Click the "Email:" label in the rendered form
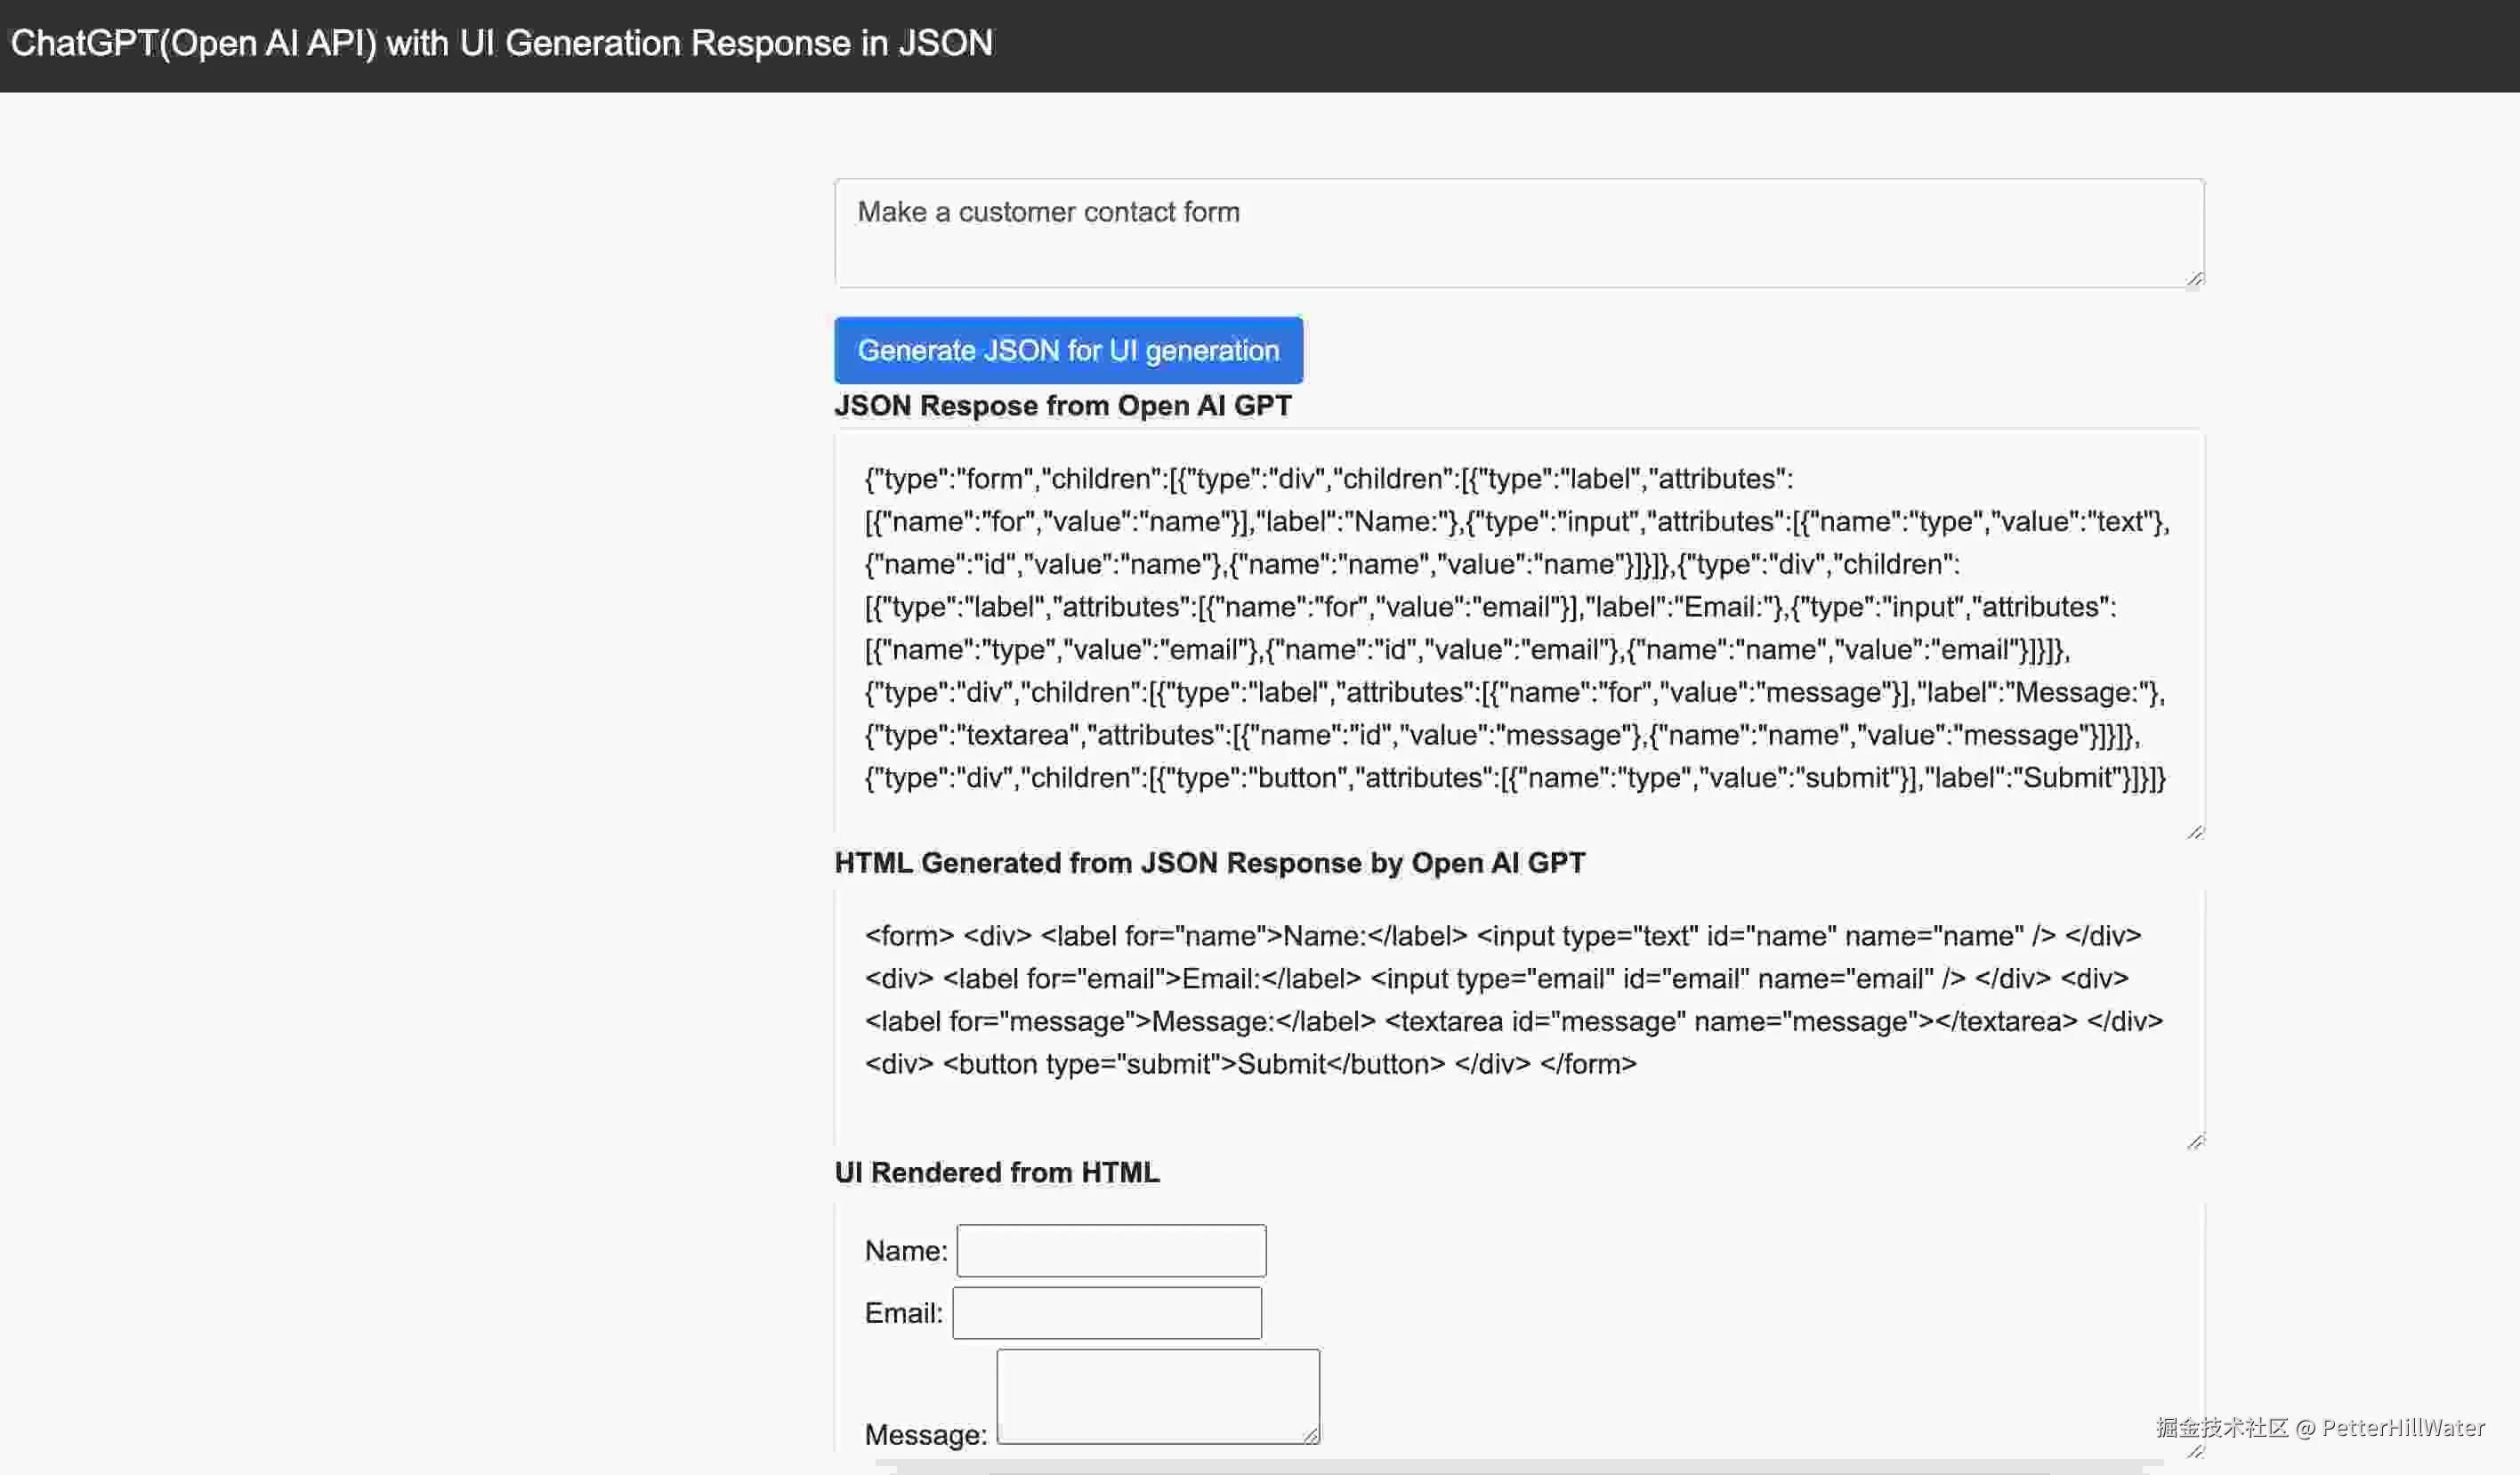This screenshot has width=2520, height=1475. (903, 1313)
